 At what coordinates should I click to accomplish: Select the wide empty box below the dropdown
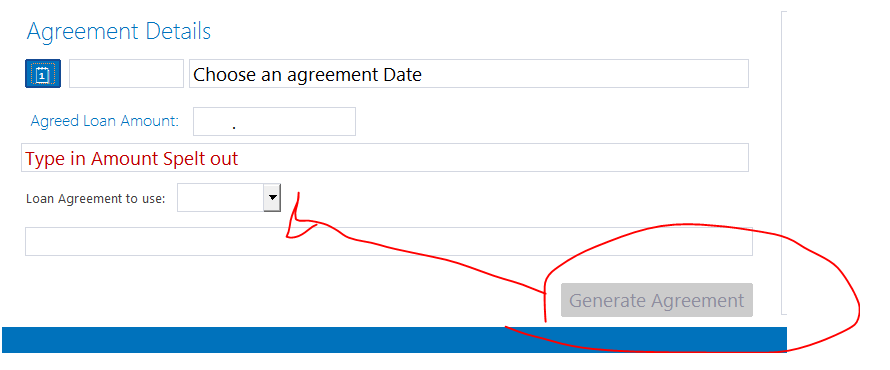point(389,241)
